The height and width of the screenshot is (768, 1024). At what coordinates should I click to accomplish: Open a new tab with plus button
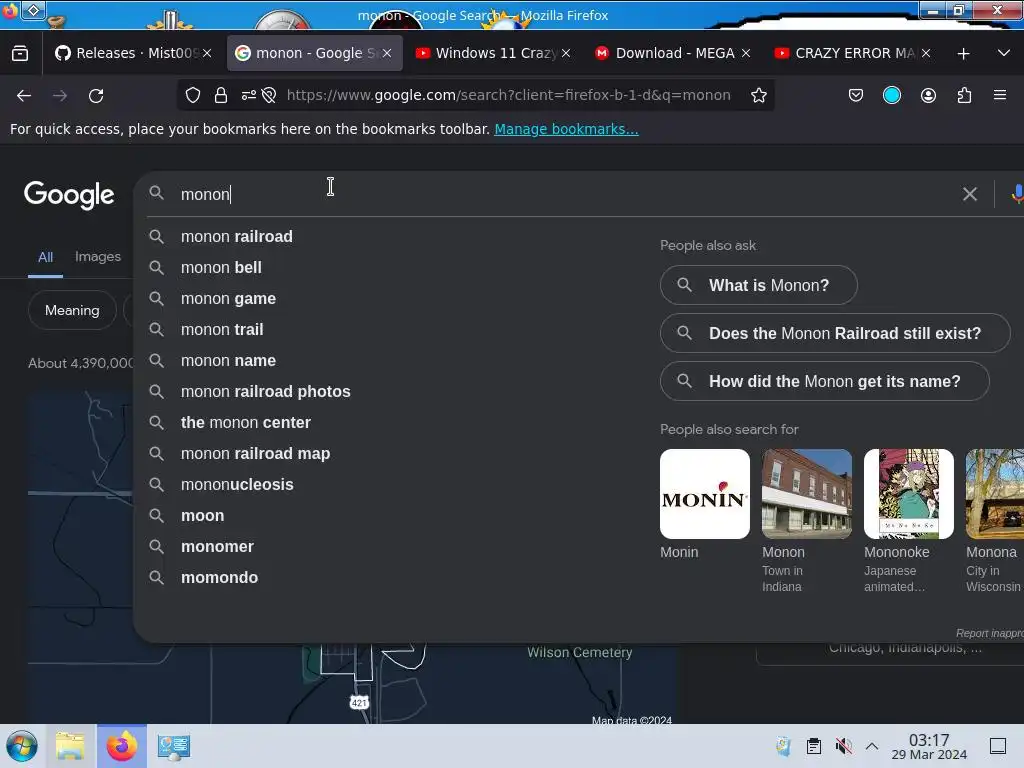pos(963,54)
